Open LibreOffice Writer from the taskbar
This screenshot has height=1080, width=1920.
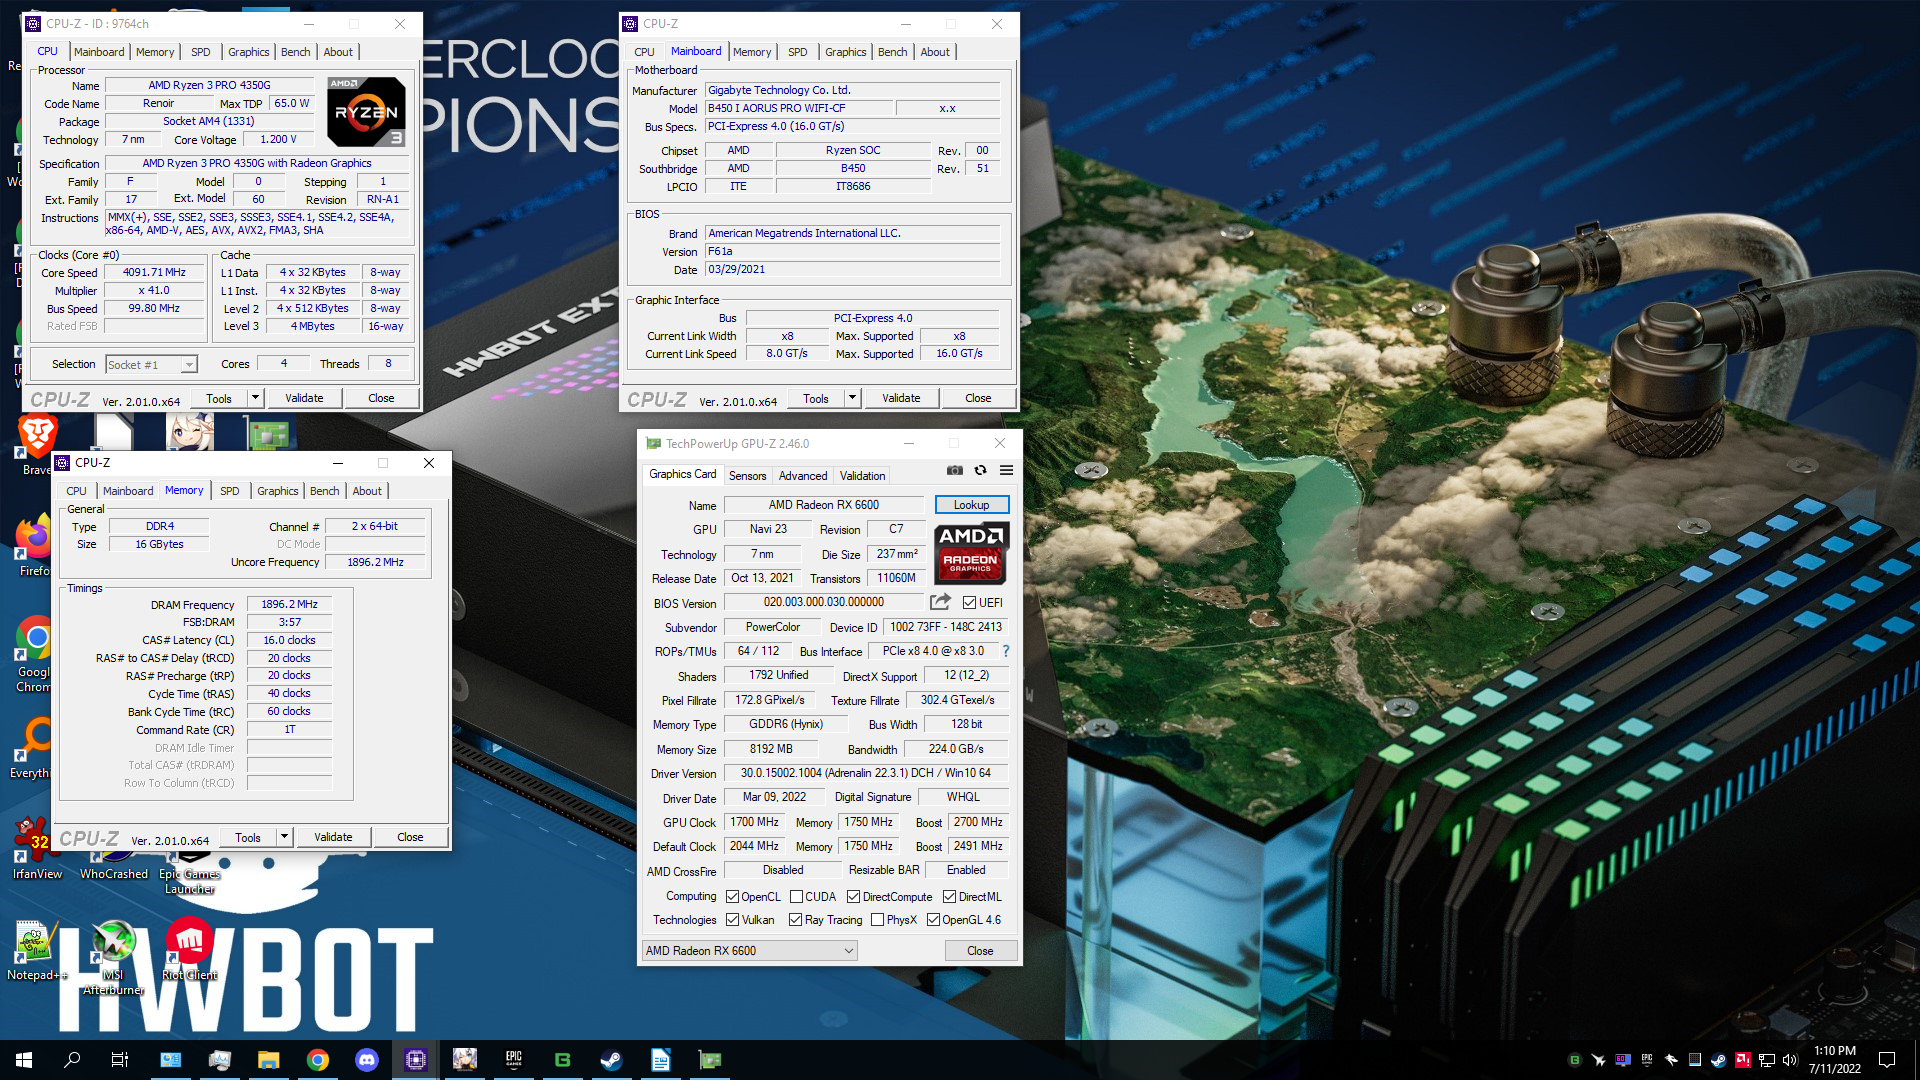coord(661,1060)
